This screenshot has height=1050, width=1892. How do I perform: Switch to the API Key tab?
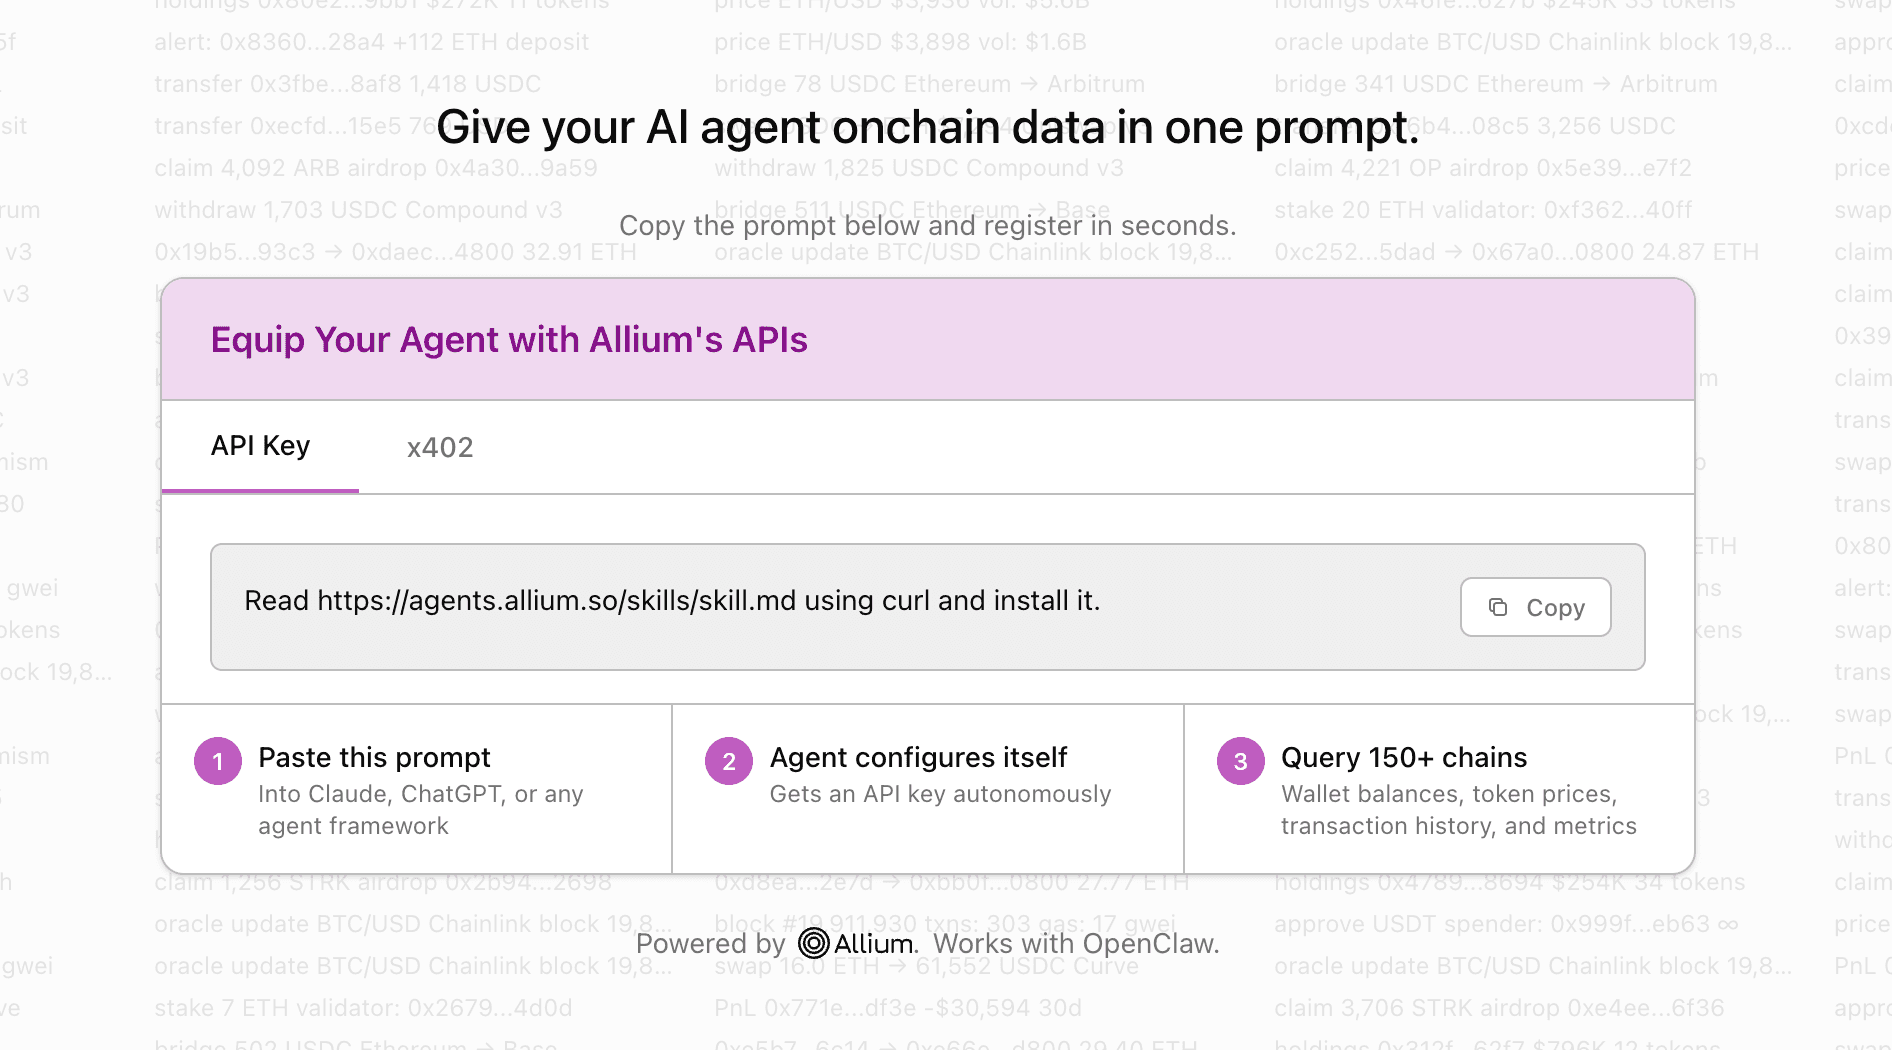point(260,446)
